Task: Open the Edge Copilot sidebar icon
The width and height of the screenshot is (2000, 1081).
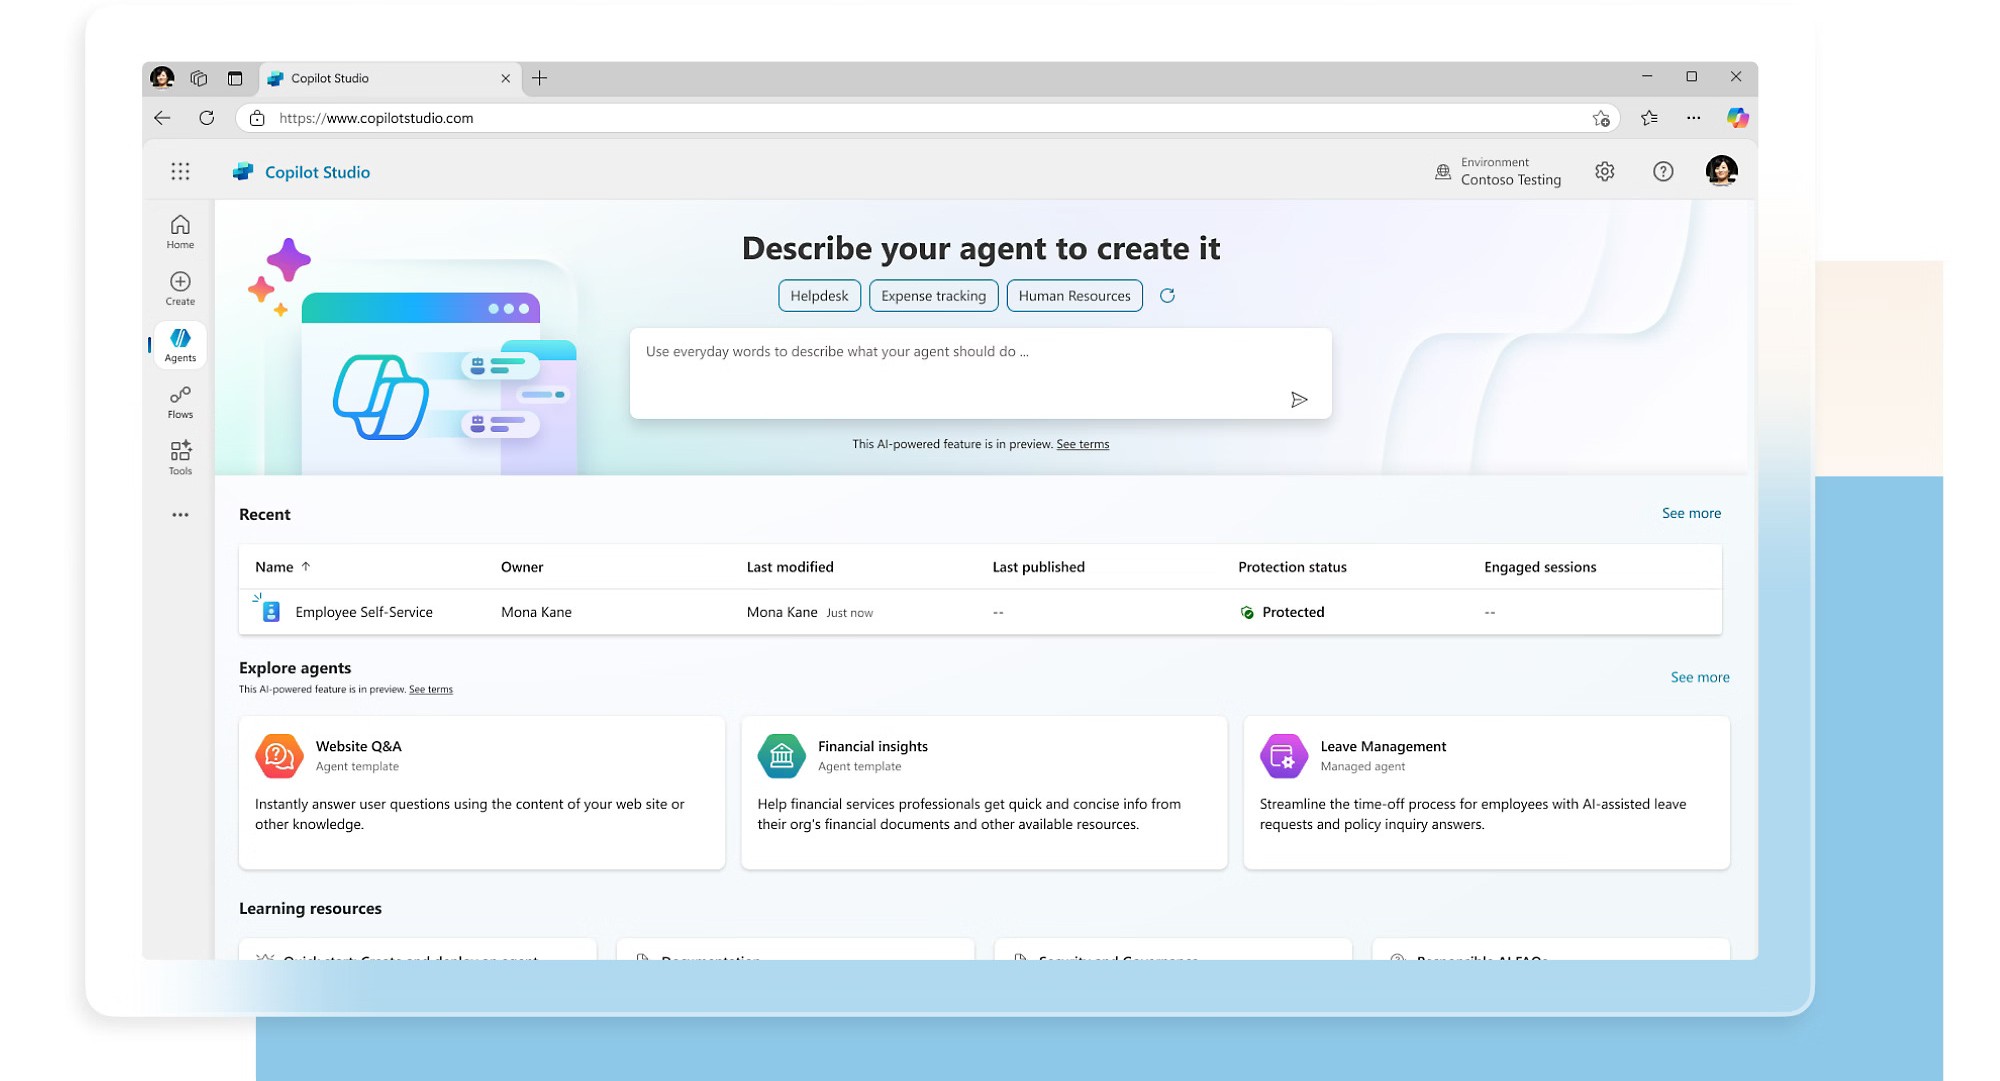Action: click(1737, 118)
